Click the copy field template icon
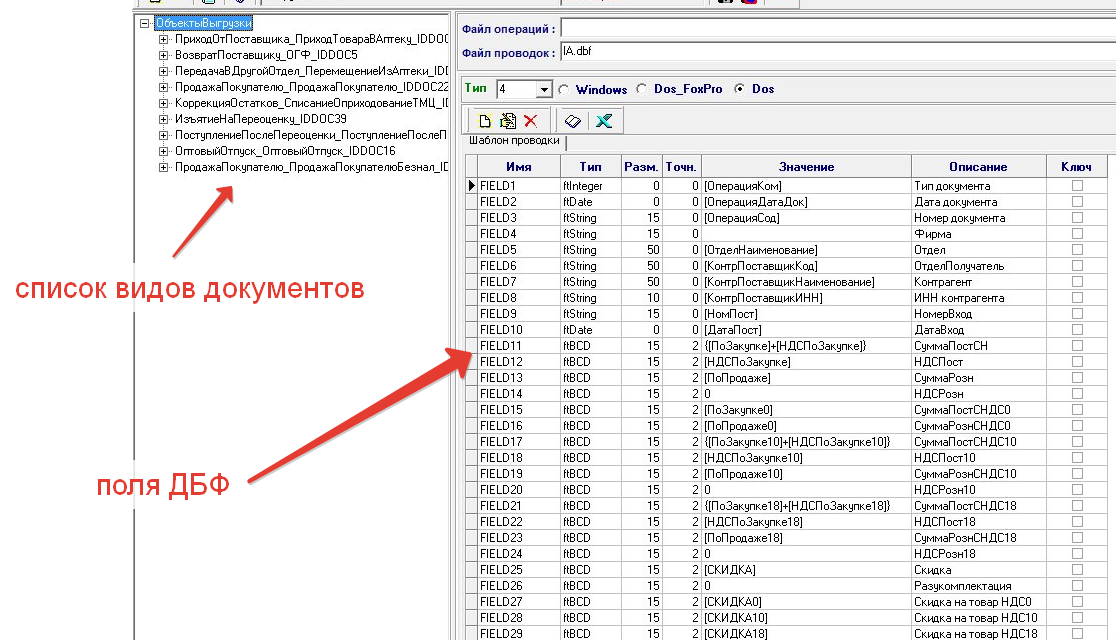 click(x=507, y=121)
